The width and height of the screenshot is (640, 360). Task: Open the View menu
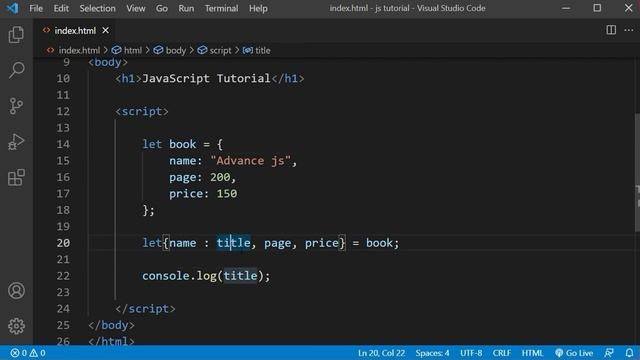tap(136, 8)
